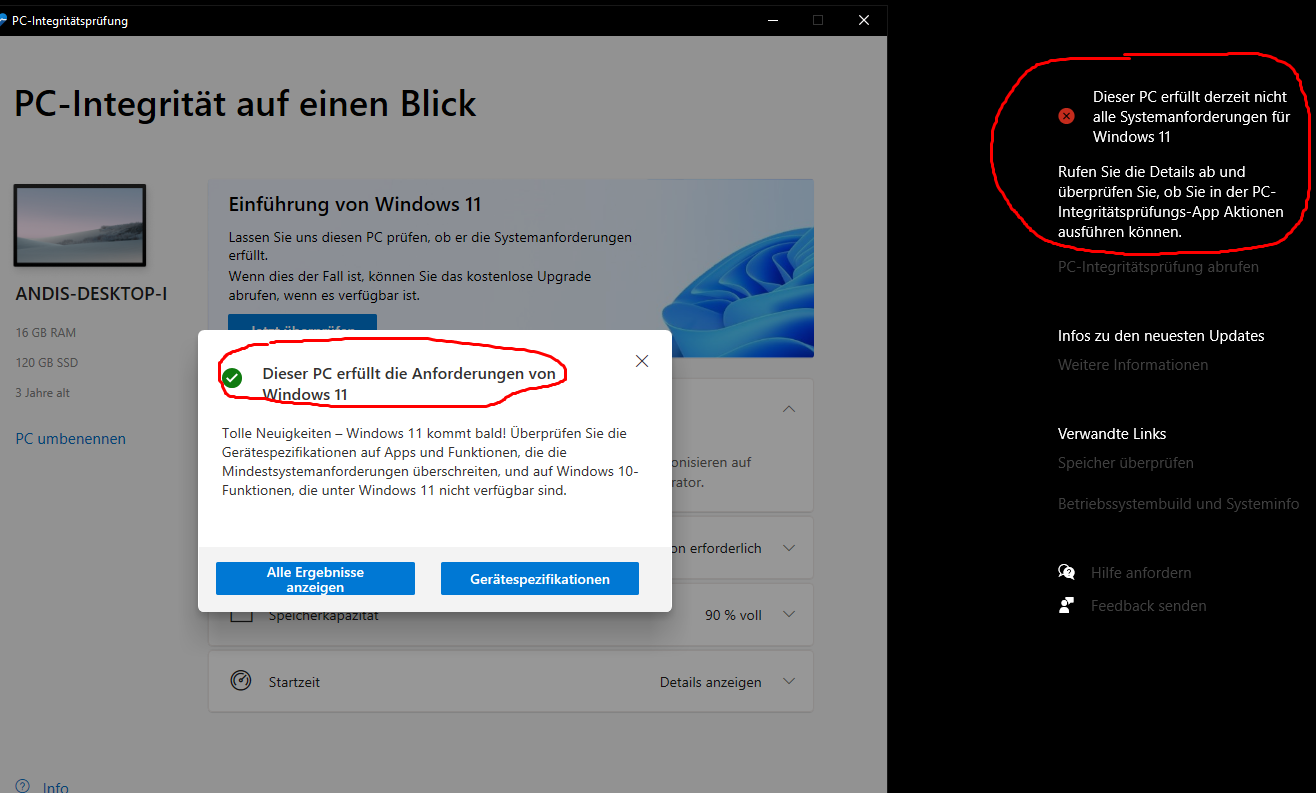Collapse the upper section using the up chevron
This screenshot has height=793, width=1316.
pos(789,409)
